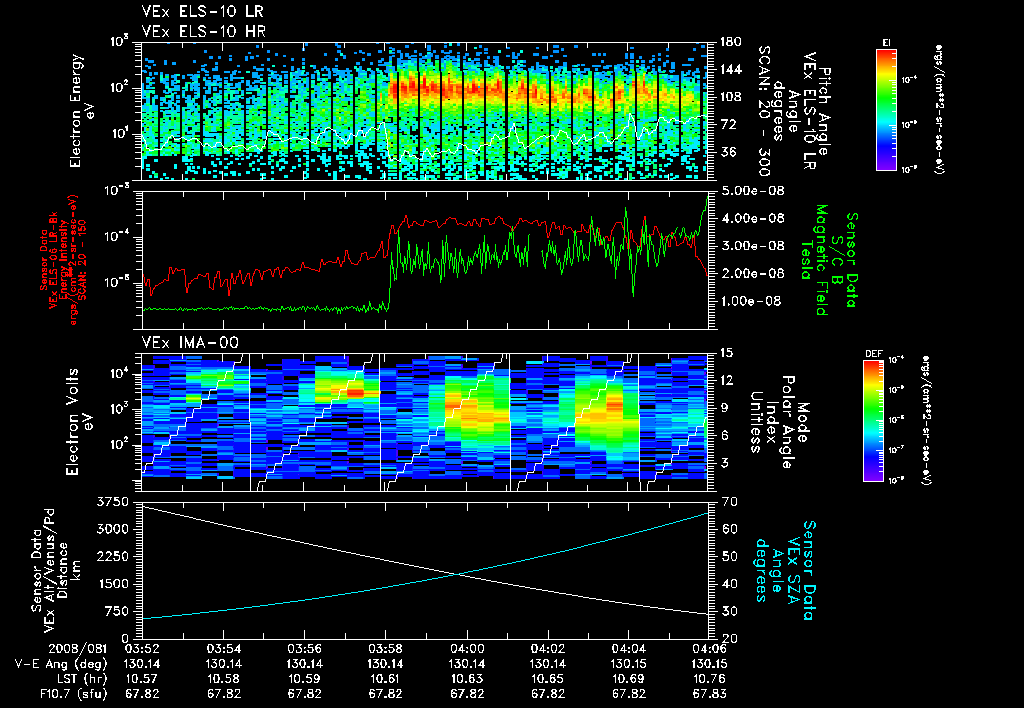The width and height of the screenshot is (1024, 708).
Task: Click the F10.7 value 67.83
Action: click(709, 694)
